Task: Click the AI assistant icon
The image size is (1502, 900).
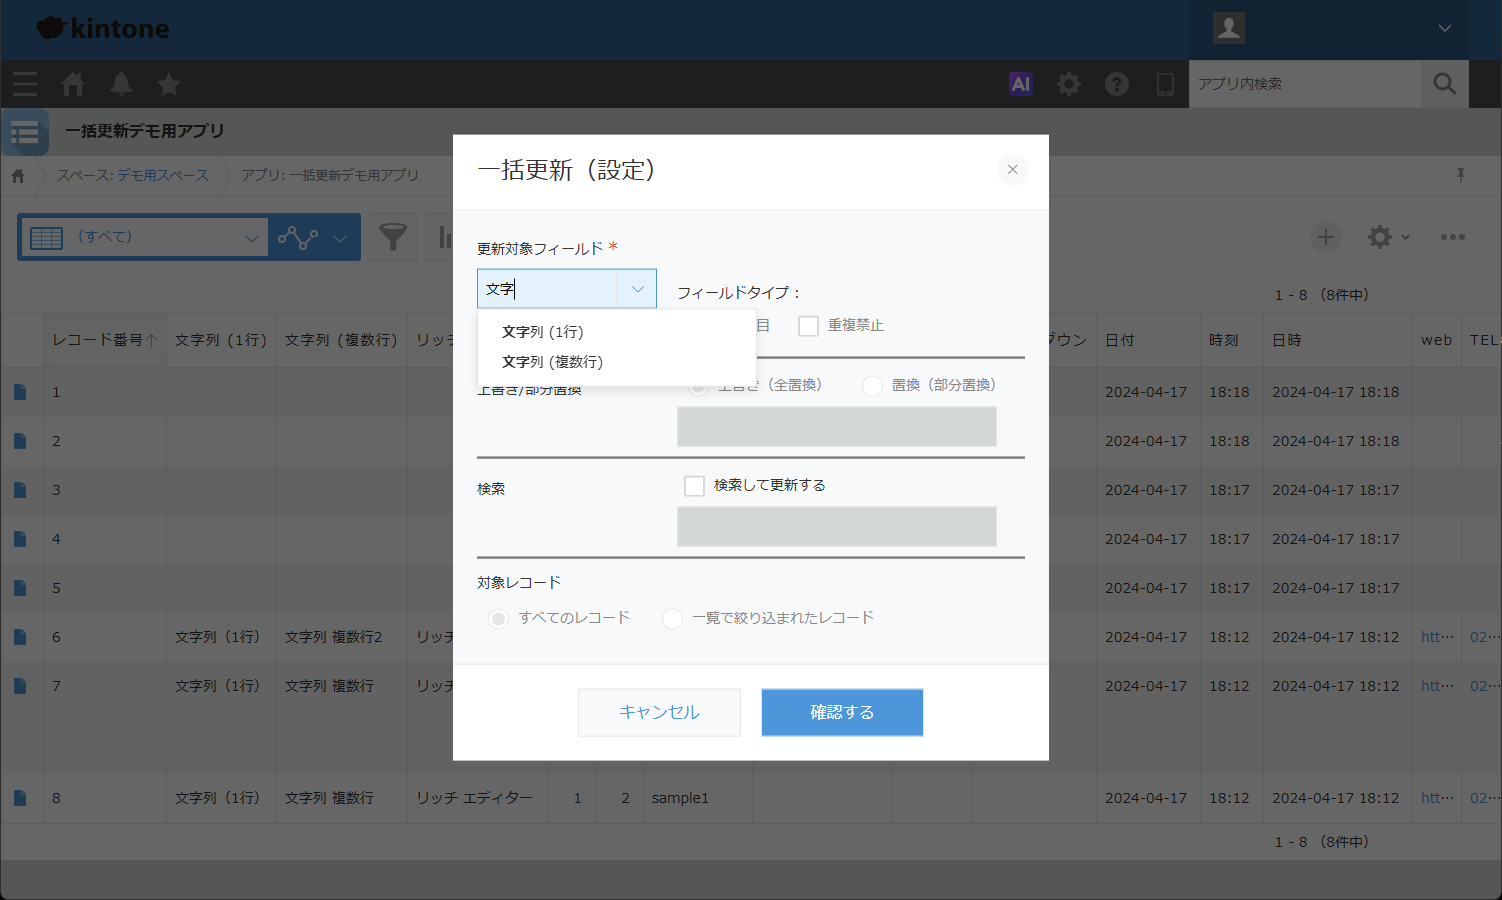Action: [1020, 84]
